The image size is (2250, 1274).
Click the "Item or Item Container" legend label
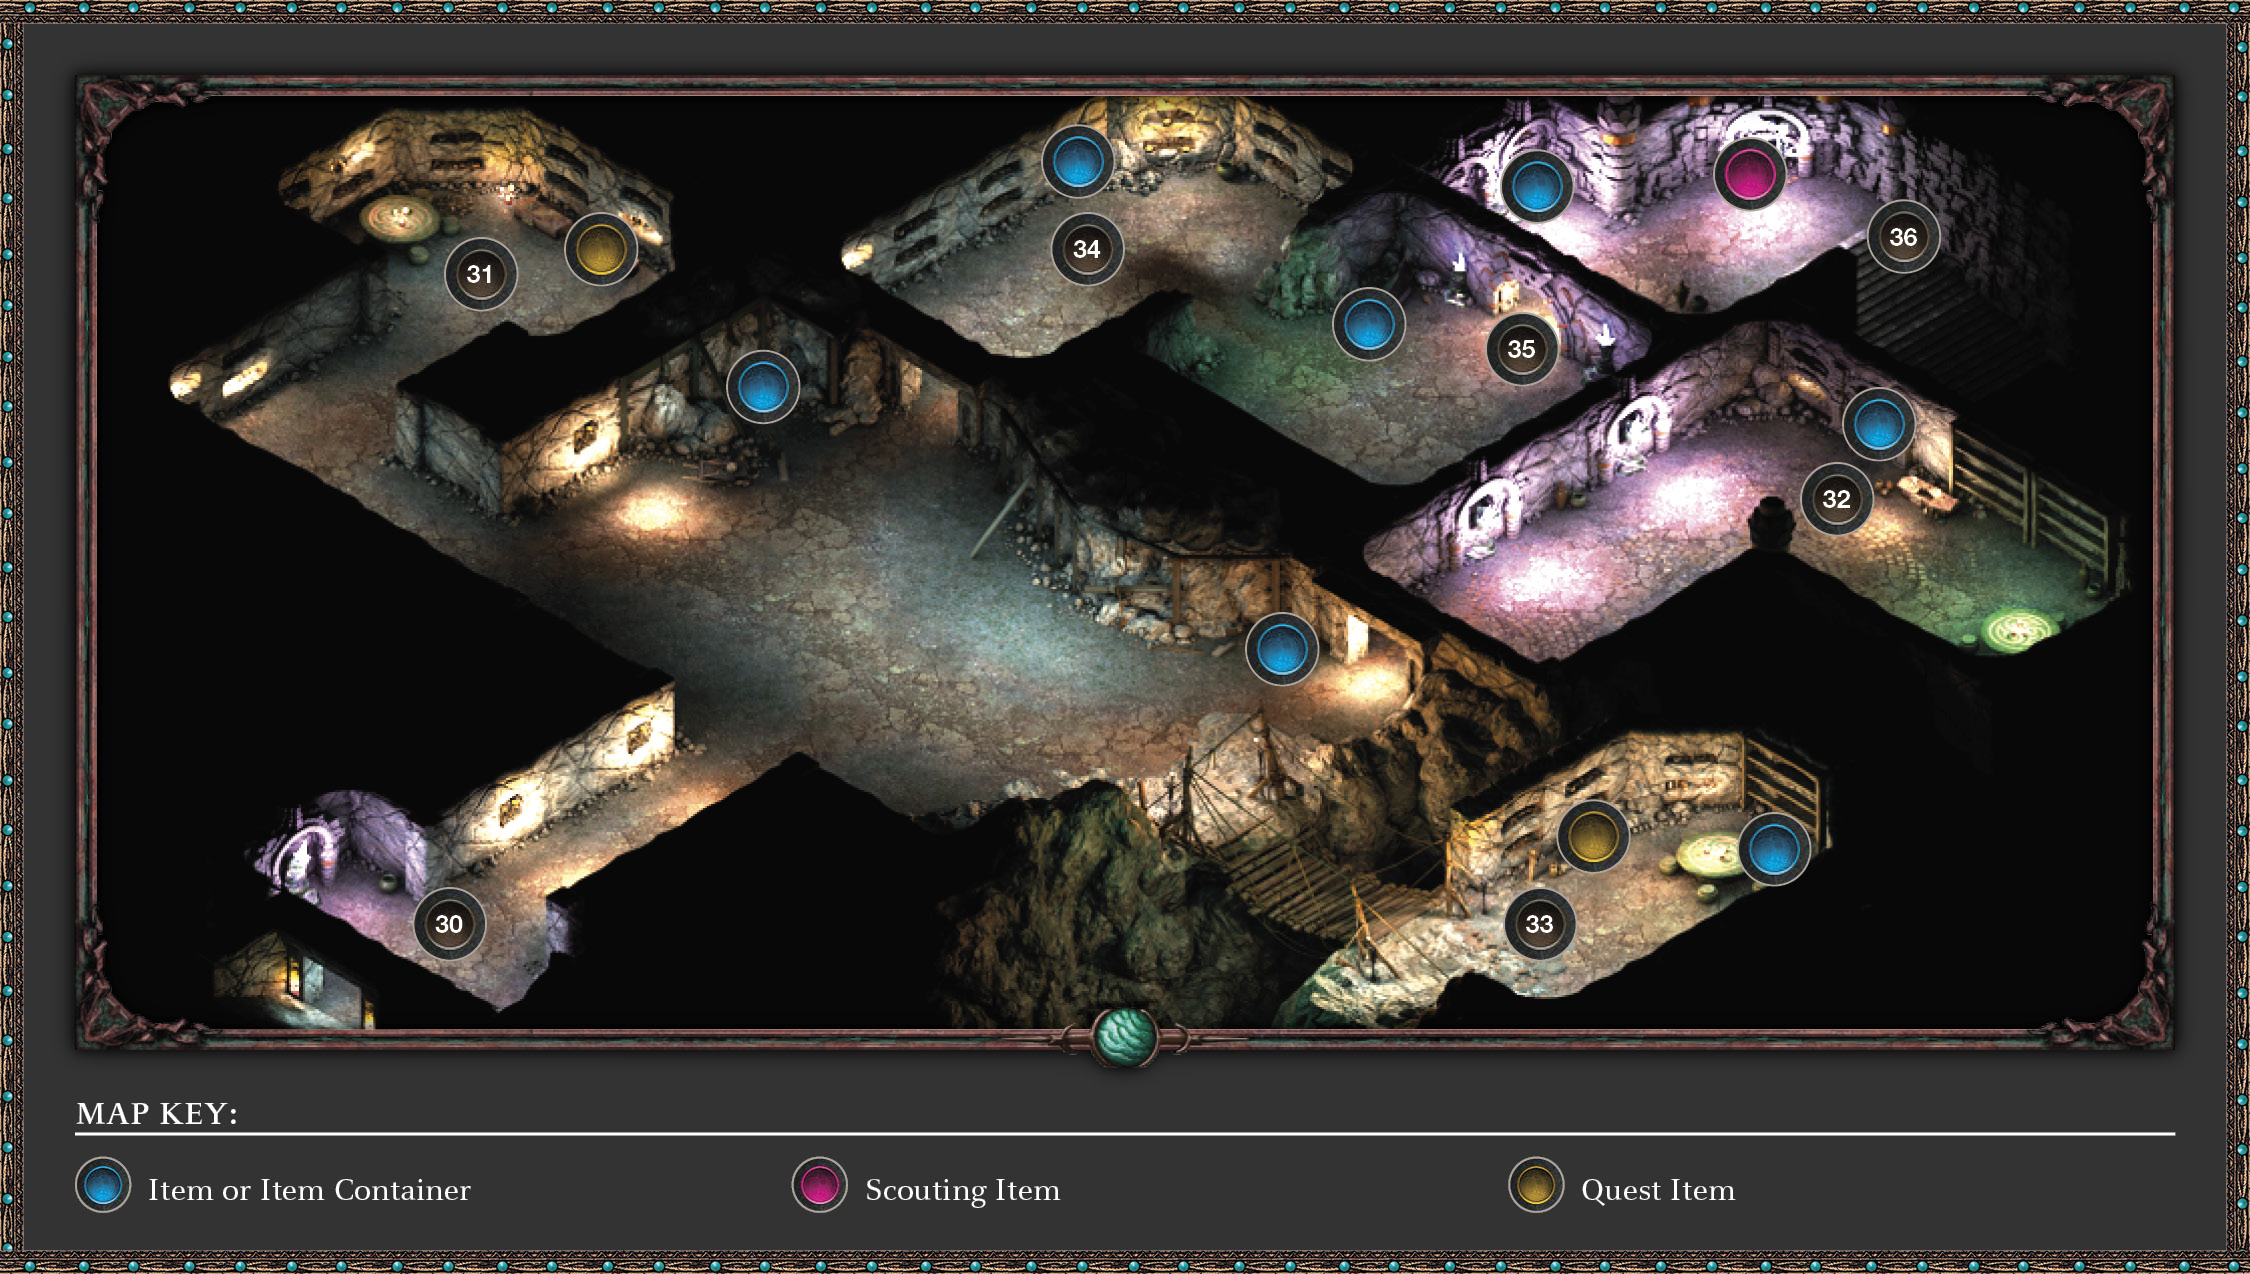(309, 1190)
